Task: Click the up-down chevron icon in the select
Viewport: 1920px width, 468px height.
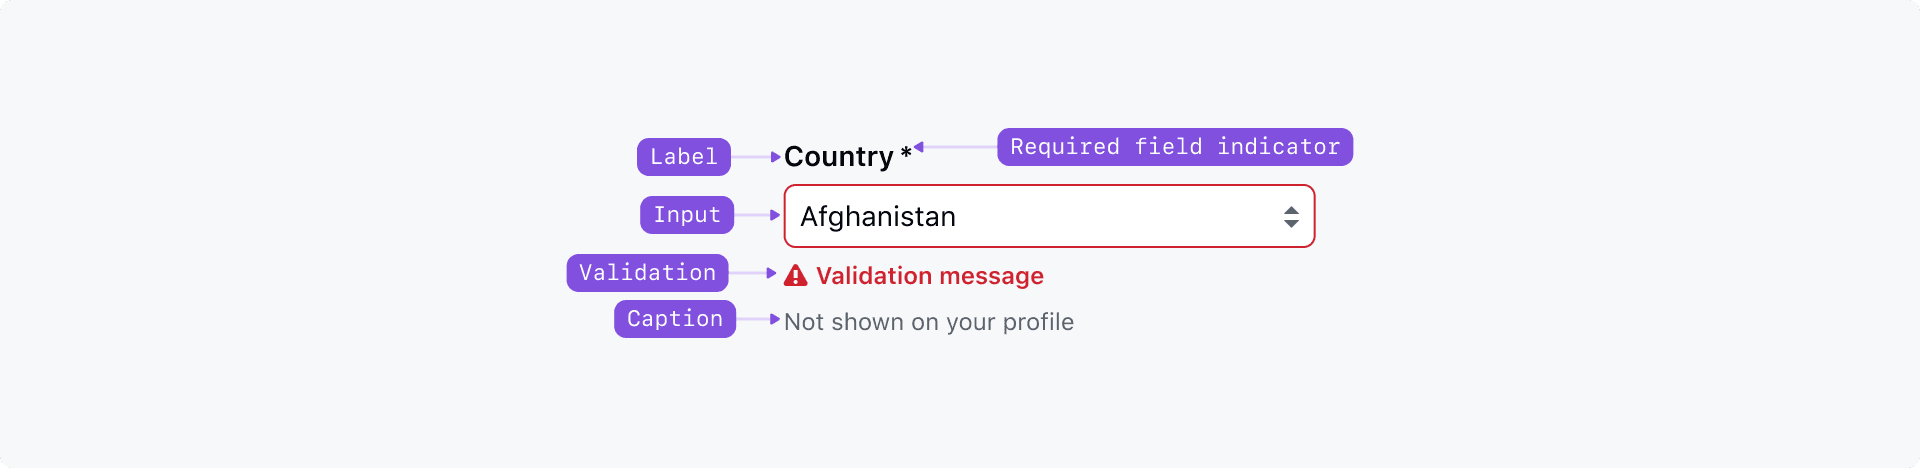Action: tap(1291, 217)
